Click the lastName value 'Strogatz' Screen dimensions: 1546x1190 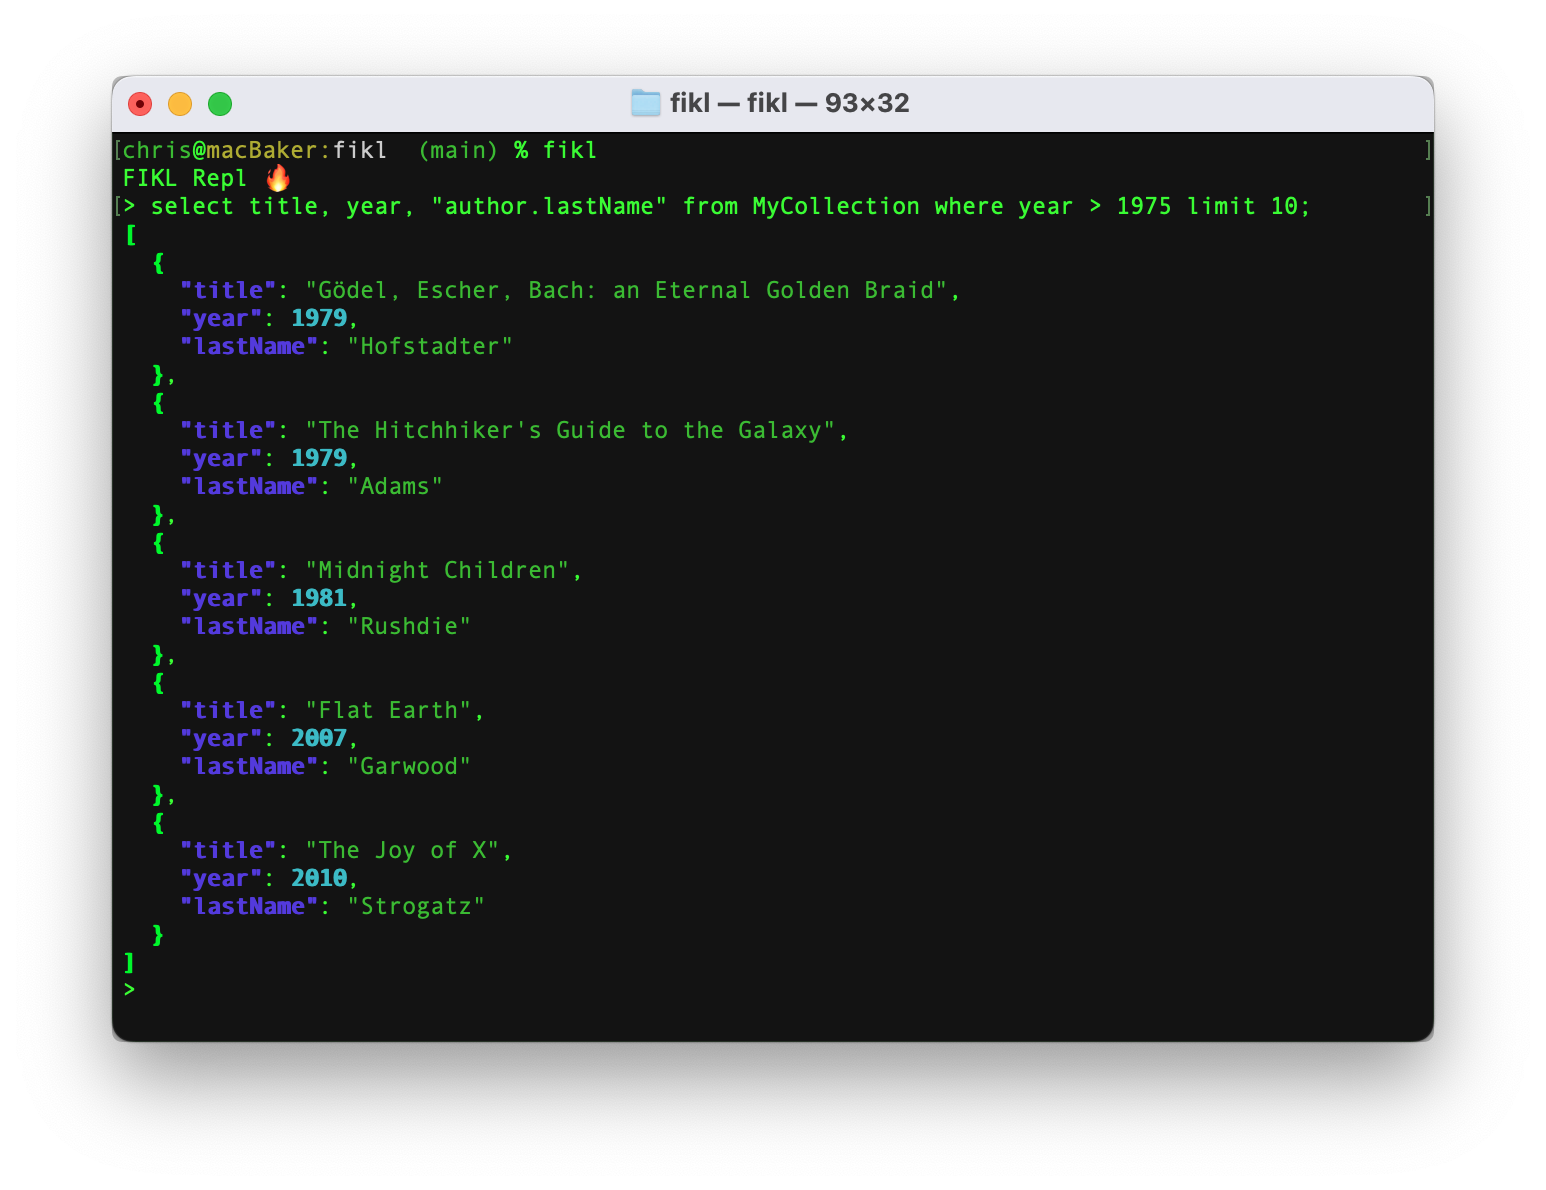(x=416, y=906)
